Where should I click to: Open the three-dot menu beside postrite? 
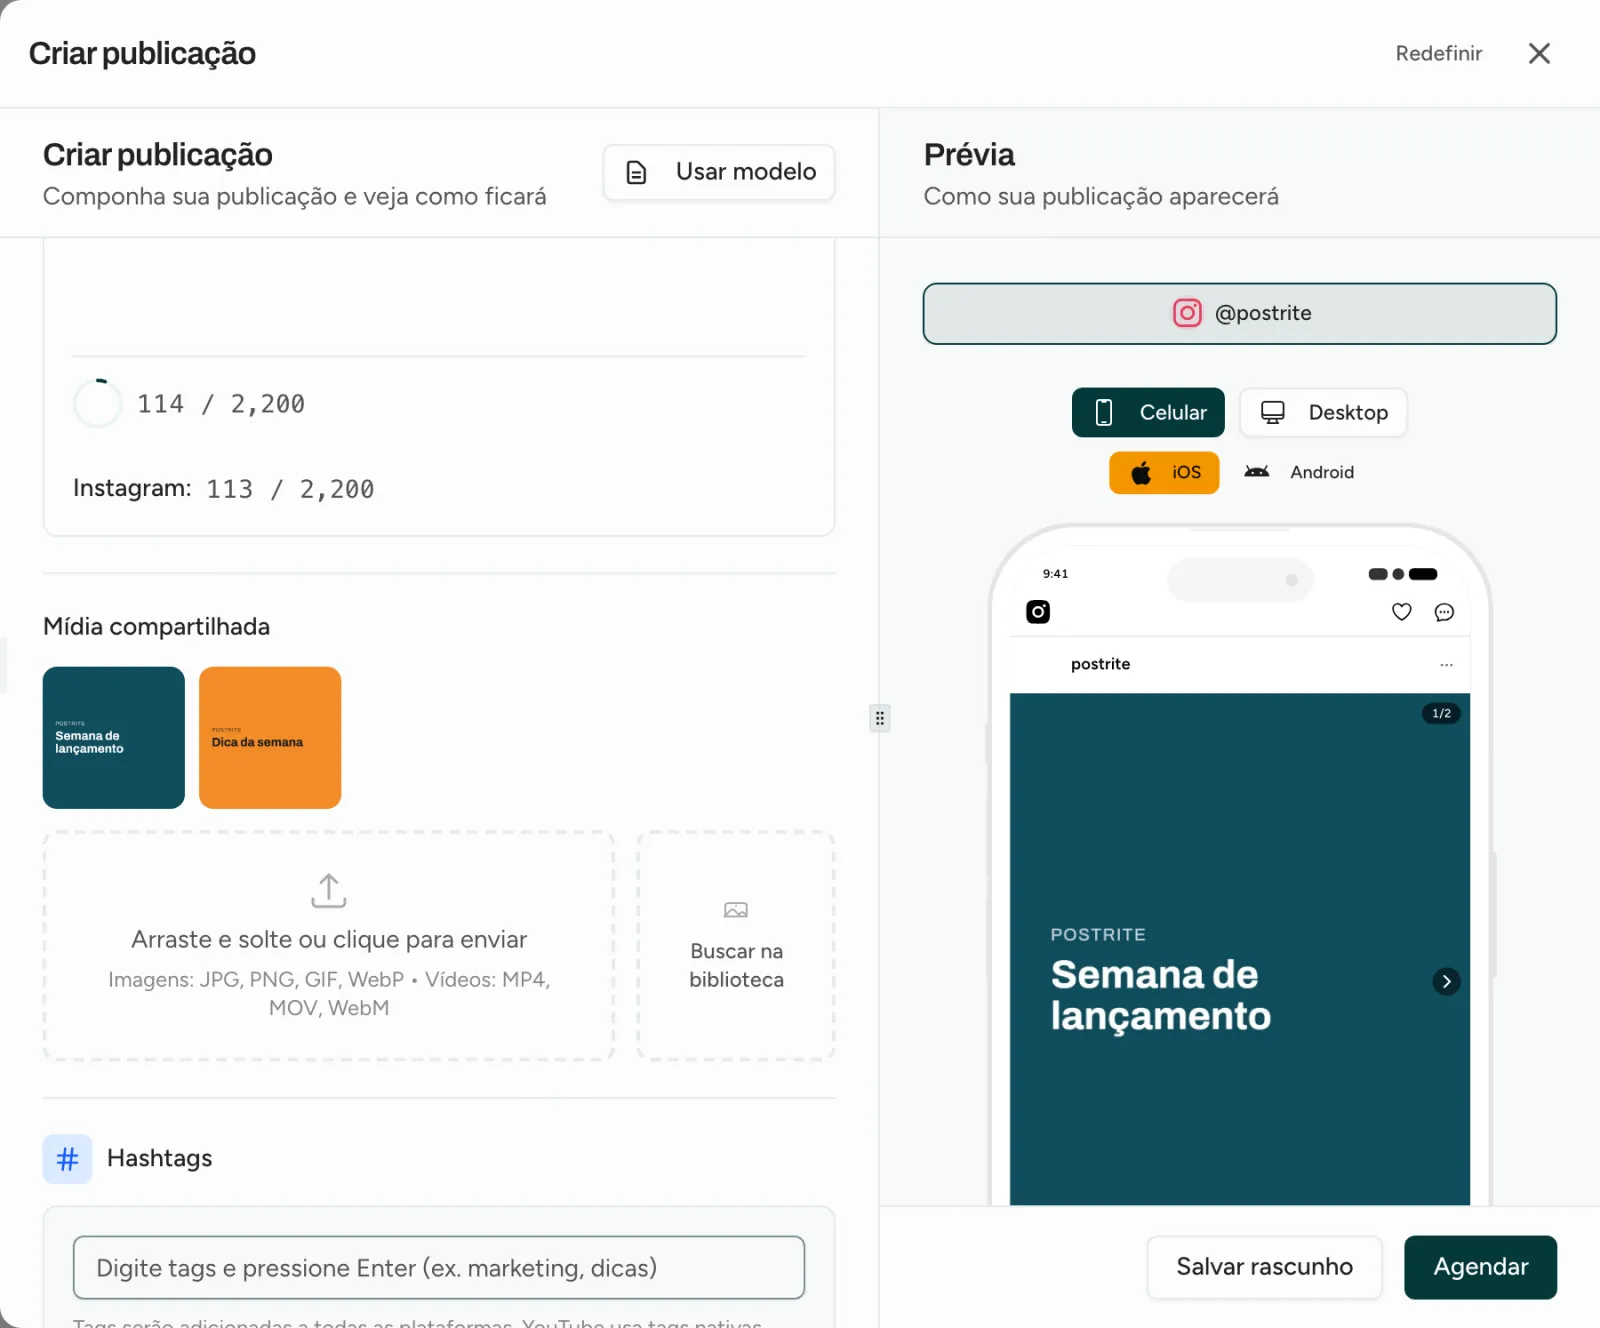[1446, 664]
